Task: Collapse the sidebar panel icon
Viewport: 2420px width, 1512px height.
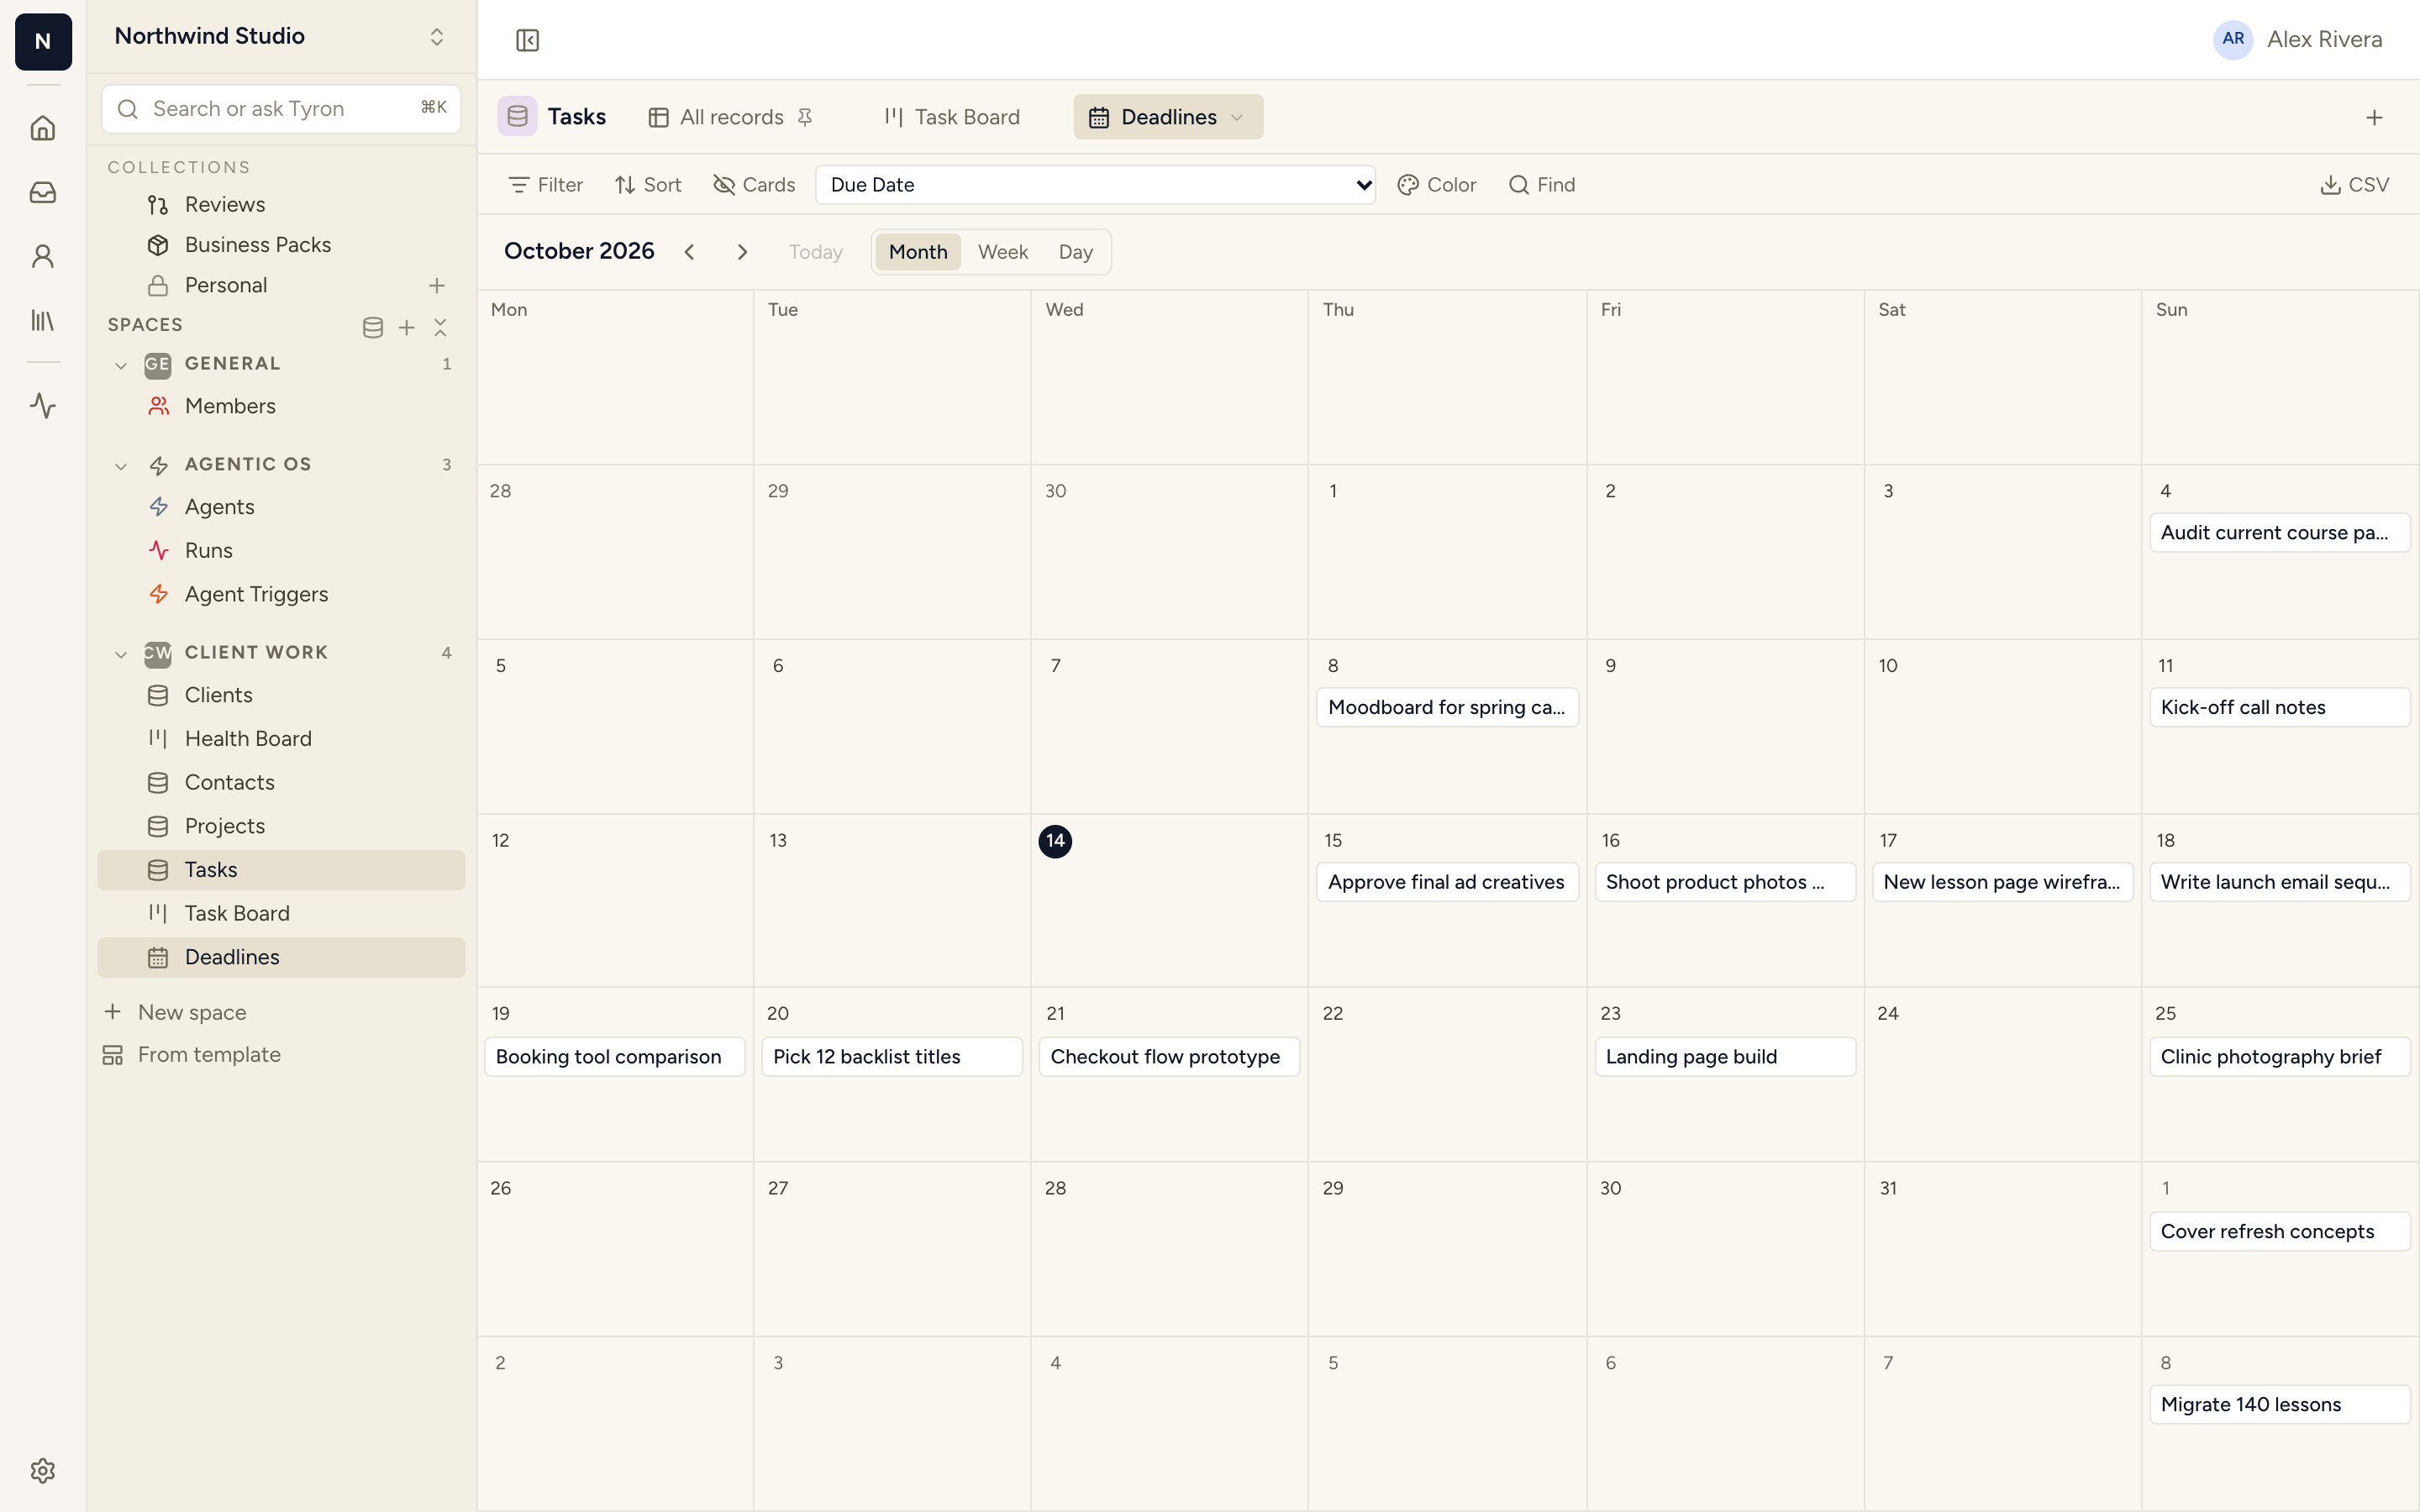Action: click(x=527, y=40)
